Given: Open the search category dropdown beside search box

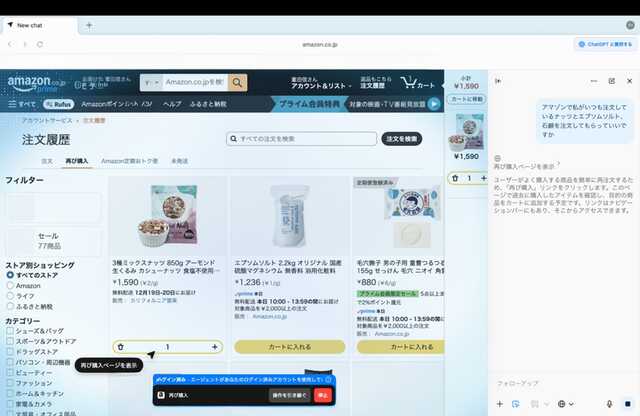Looking at the screenshot, I should point(151,82).
